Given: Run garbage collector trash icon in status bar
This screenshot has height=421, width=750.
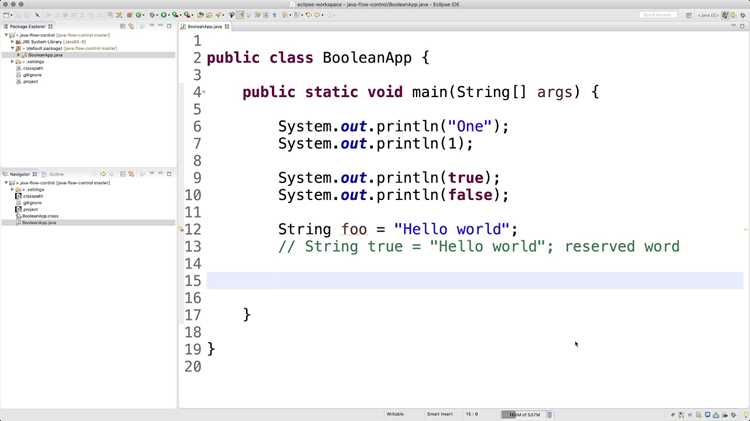Looking at the screenshot, I should (x=549, y=414).
